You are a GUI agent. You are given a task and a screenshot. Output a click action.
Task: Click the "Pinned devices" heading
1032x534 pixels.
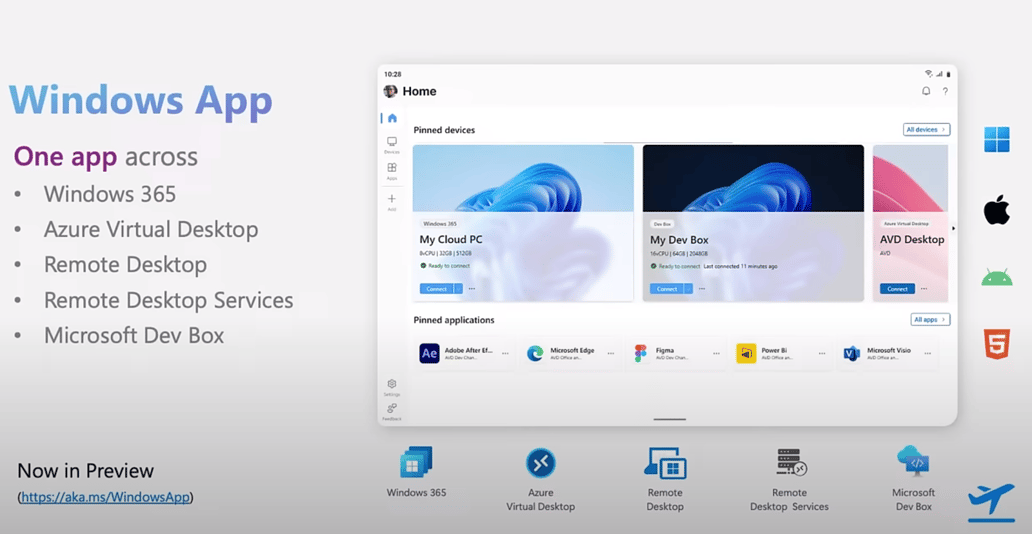pyautogui.click(x=444, y=130)
